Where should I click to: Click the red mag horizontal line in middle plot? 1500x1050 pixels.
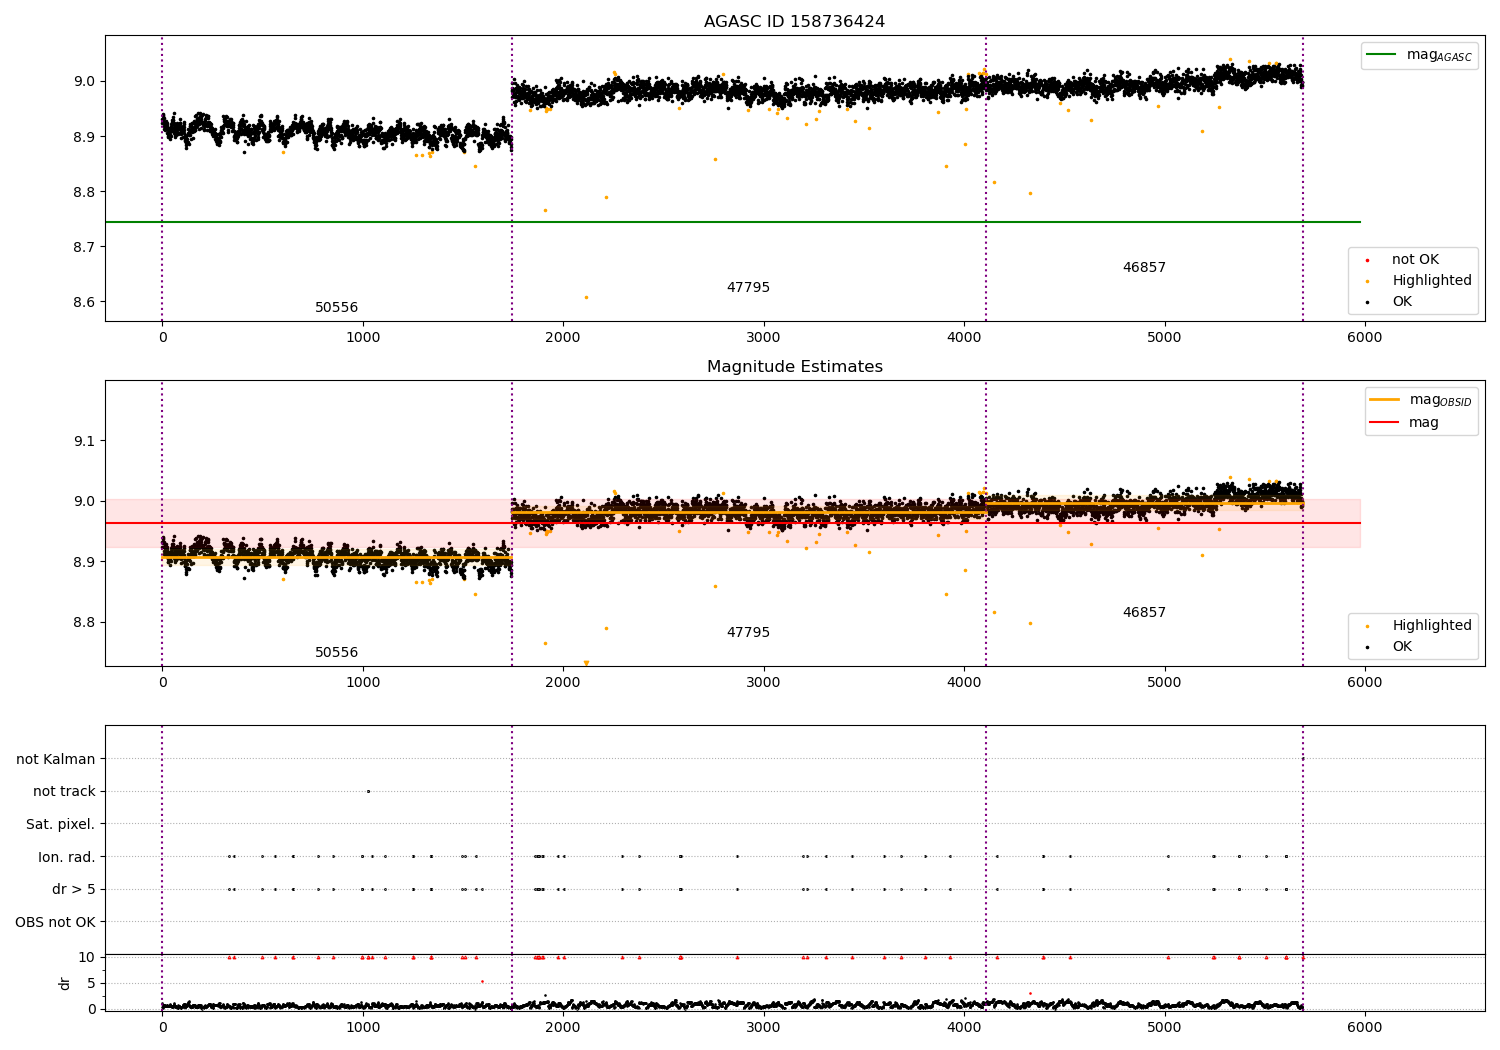pos(733,523)
